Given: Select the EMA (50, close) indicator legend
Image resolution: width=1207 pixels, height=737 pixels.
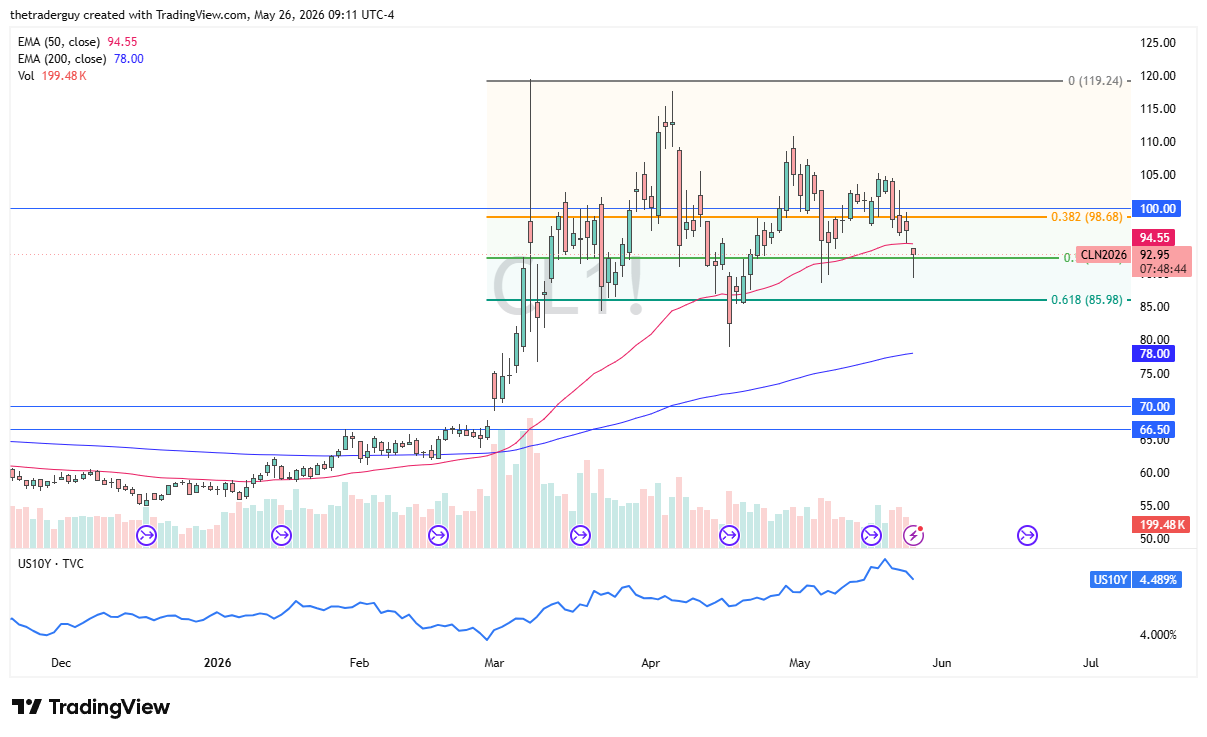Looking at the screenshot, I should pyautogui.click(x=77, y=42).
